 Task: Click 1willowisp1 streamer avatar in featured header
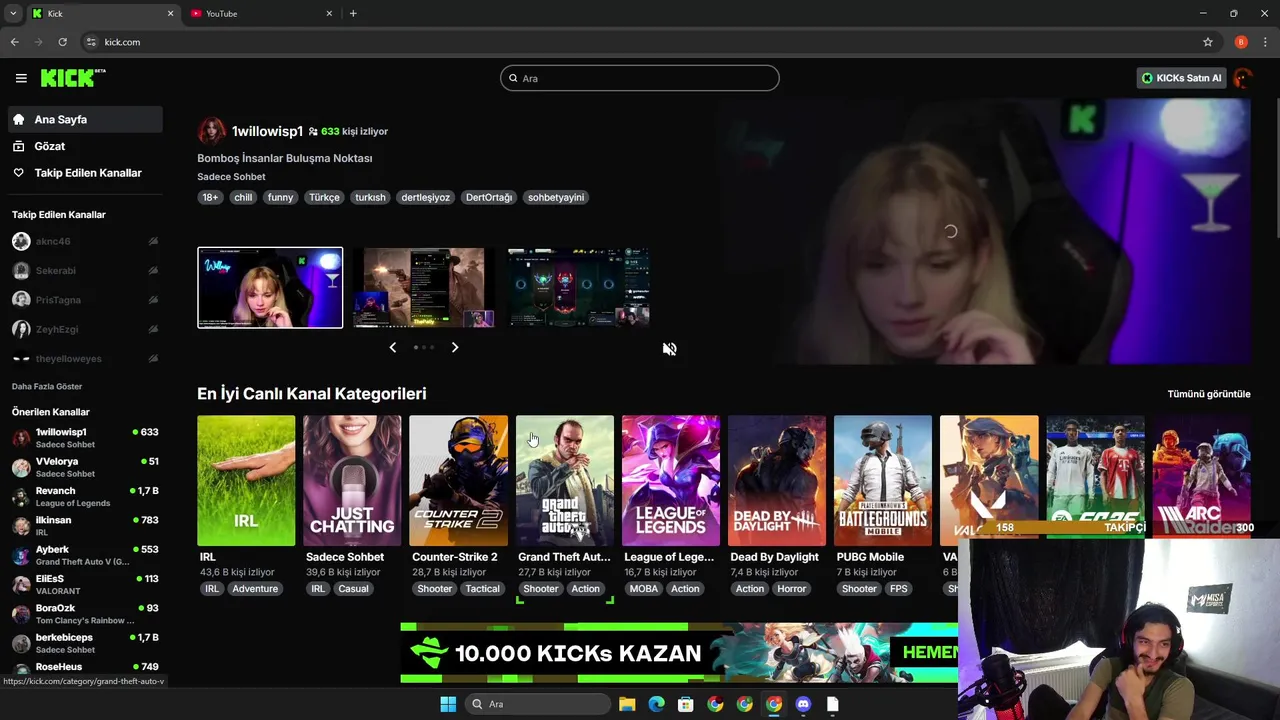(x=211, y=131)
